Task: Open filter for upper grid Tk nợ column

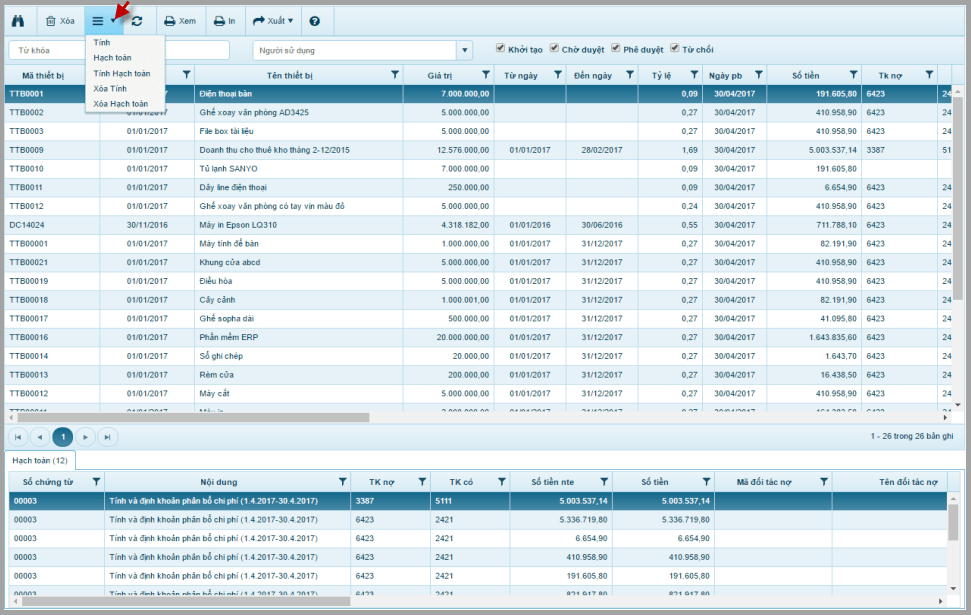Action: [x=929, y=75]
